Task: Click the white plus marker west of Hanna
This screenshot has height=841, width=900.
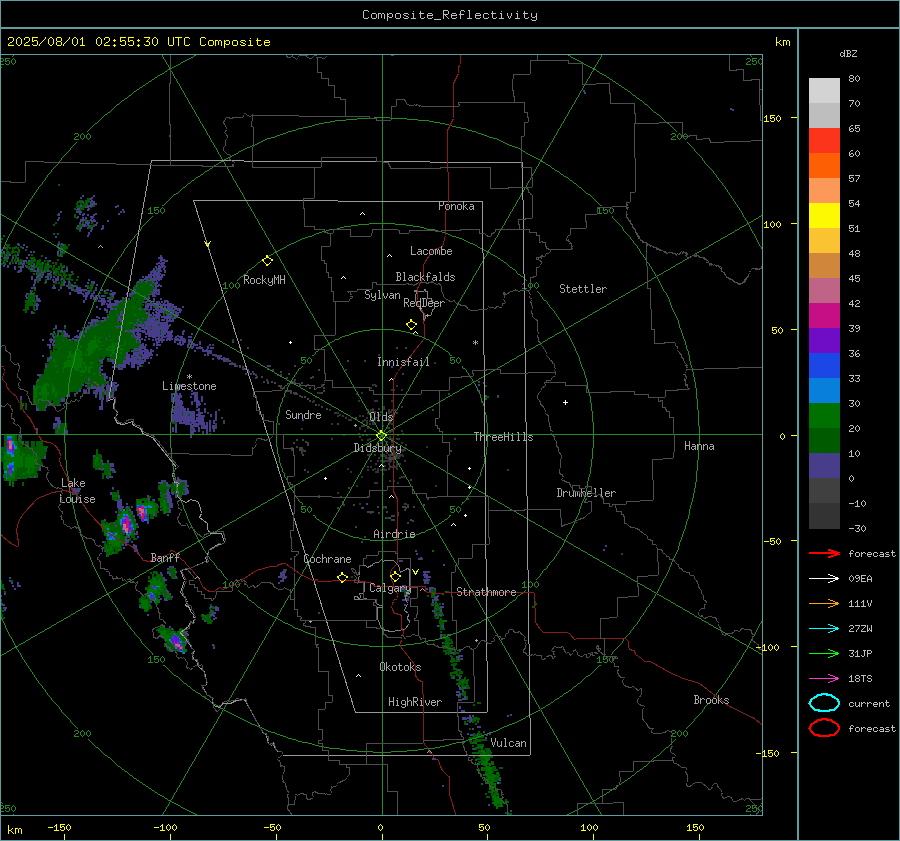Action: (x=565, y=402)
